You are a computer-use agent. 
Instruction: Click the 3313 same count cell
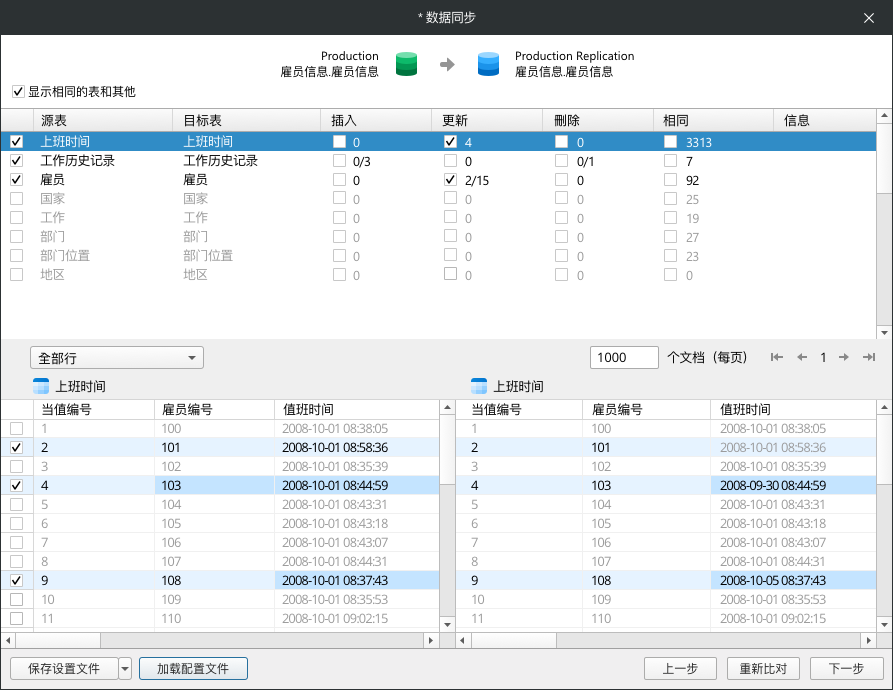click(x=699, y=142)
